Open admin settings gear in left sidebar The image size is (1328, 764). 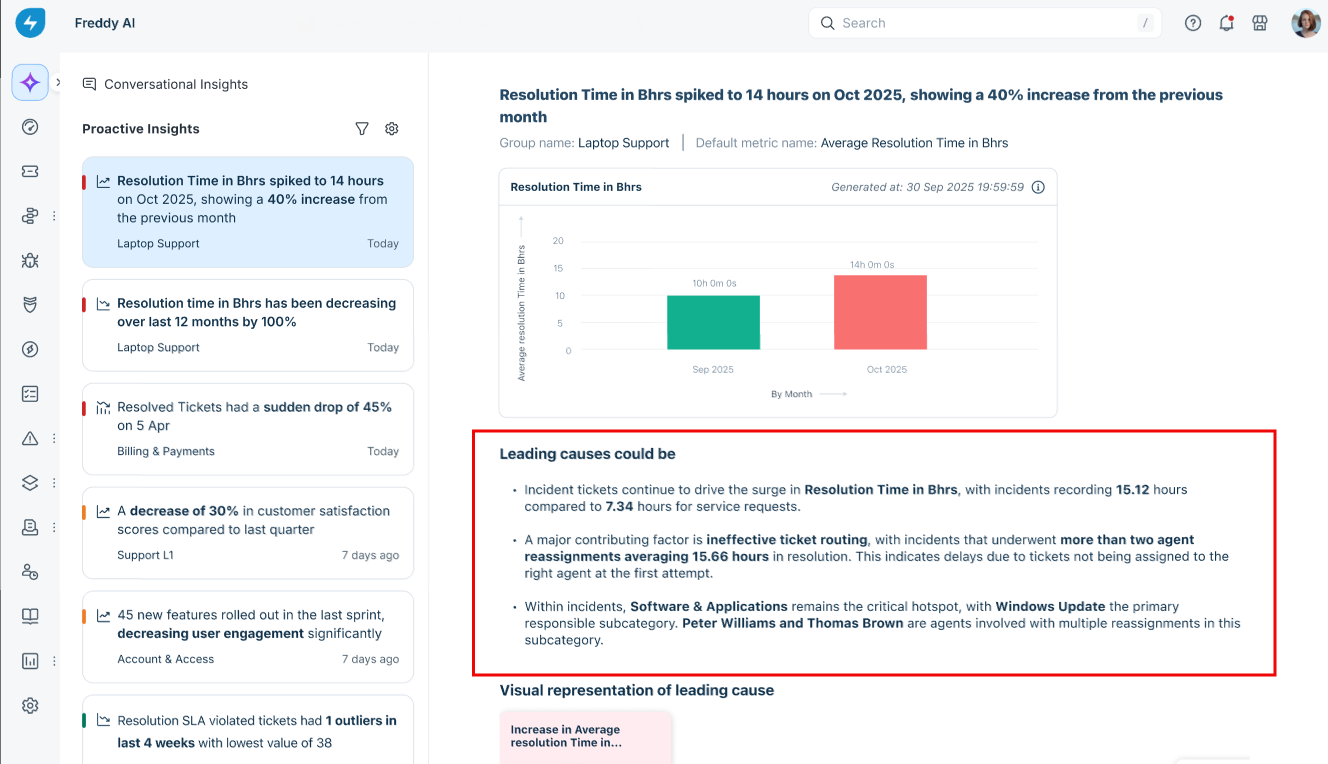30,705
